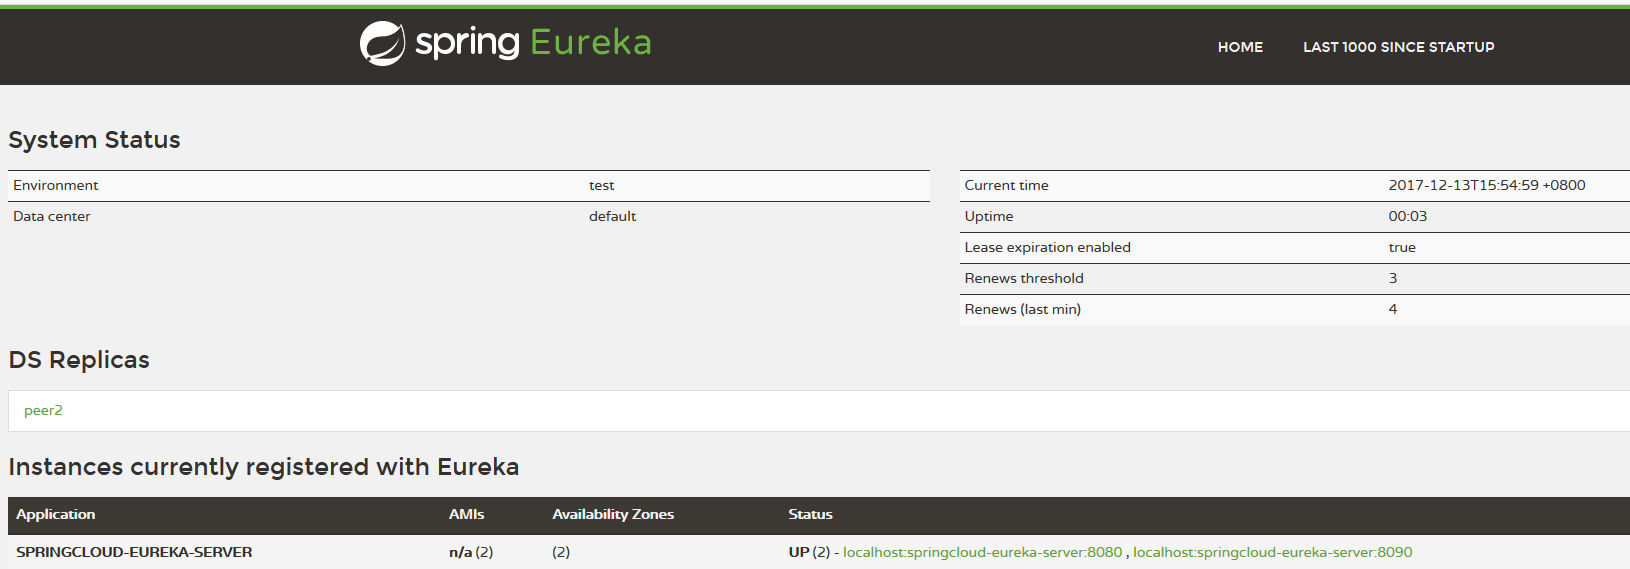
Task: Open localhost:springcloud-eureka-server:8090 instance link
Action: point(1272,552)
